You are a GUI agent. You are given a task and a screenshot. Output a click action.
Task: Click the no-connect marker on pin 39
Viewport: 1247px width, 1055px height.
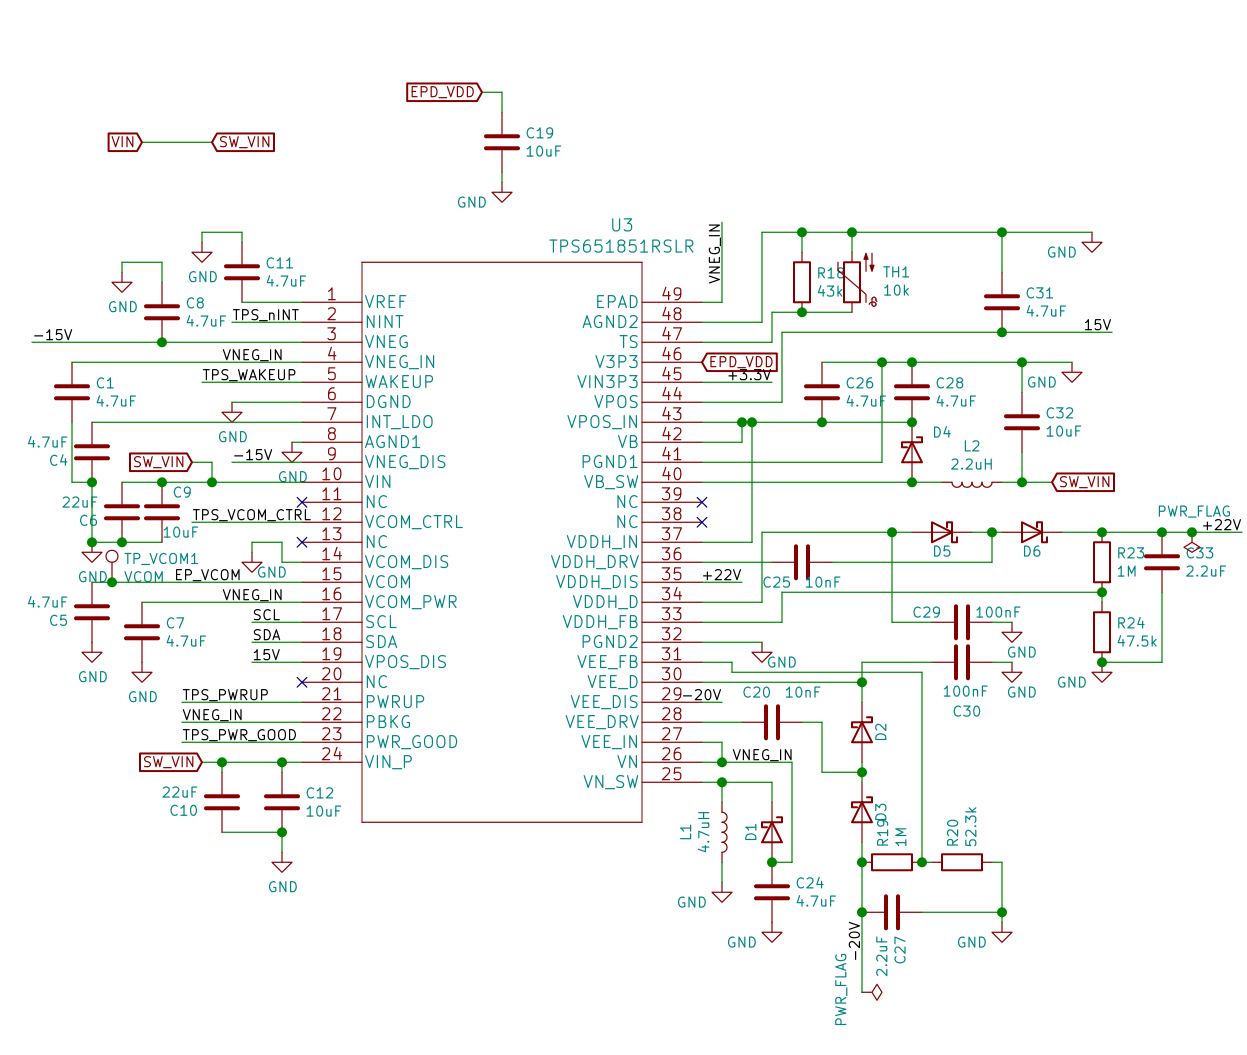click(x=702, y=502)
